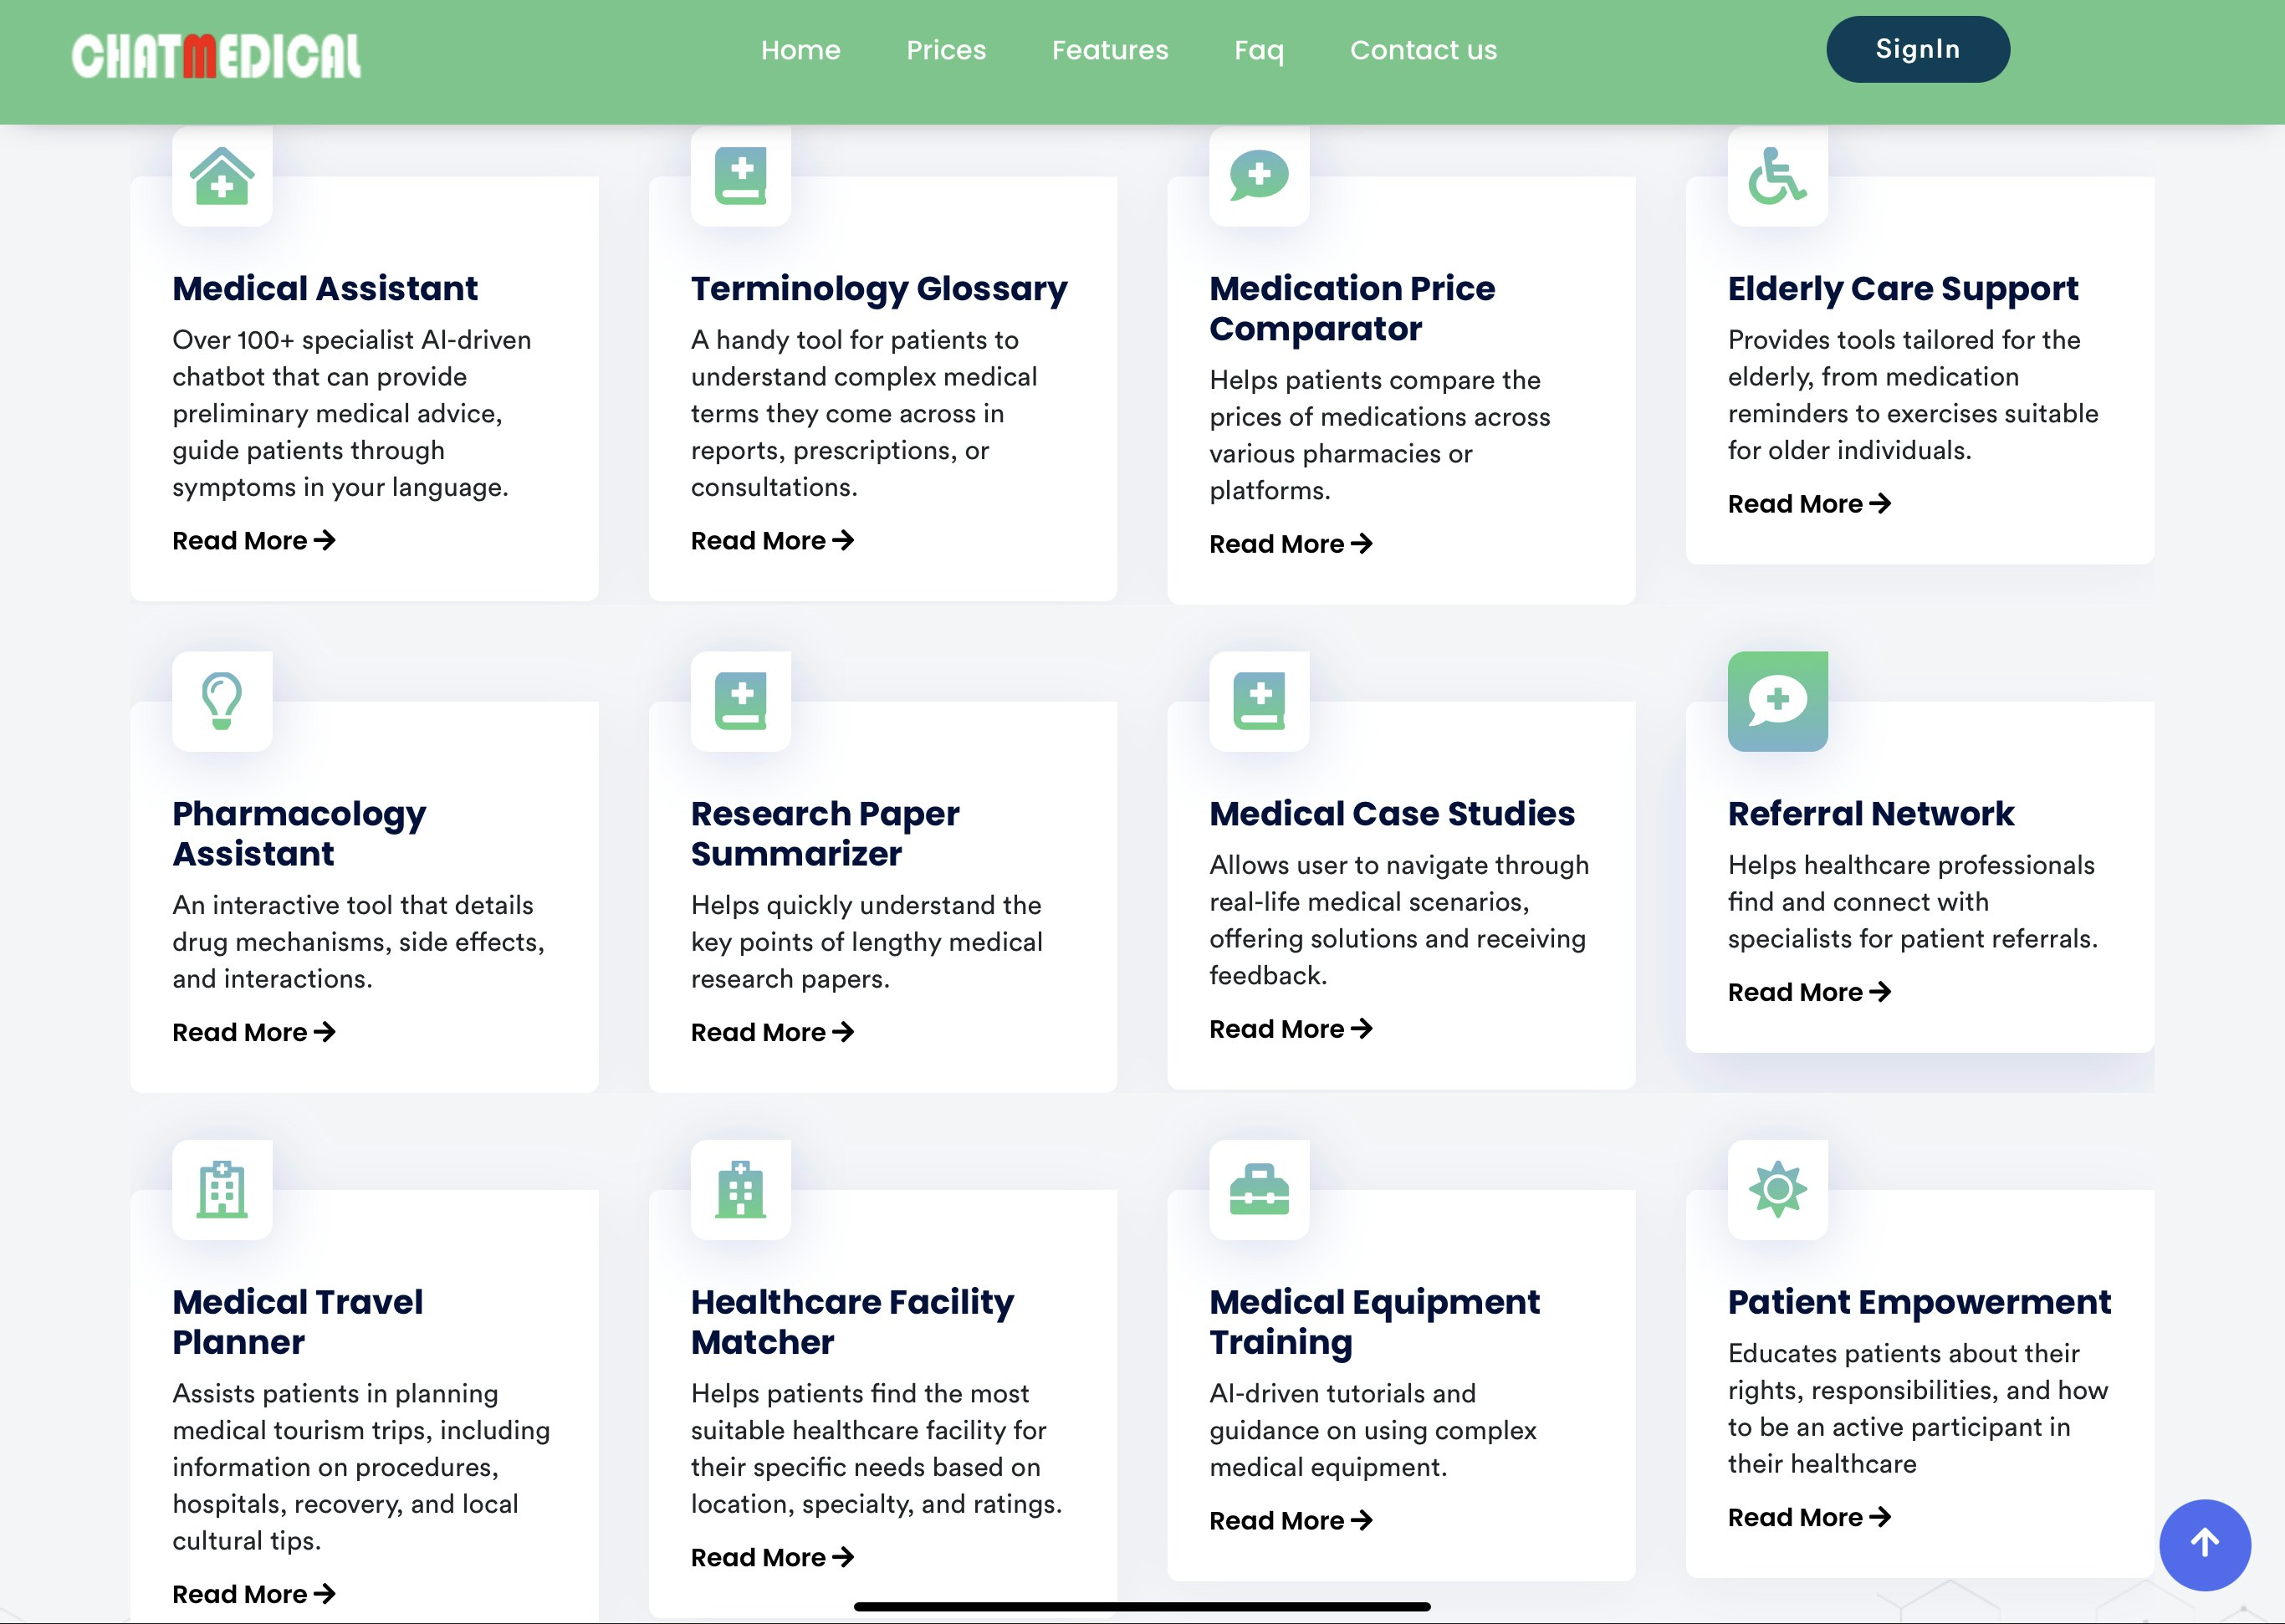Click the Medical Equipment Training briefcase icon
The image size is (2285, 1624).
[1259, 1189]
